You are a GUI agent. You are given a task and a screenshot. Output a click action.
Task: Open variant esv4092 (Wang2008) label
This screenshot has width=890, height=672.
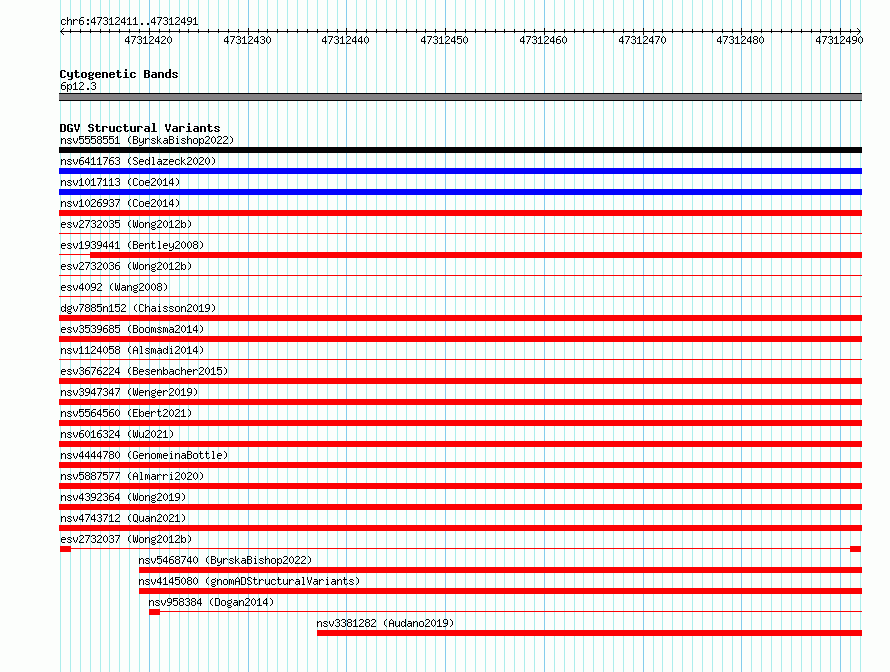point(114,287)
